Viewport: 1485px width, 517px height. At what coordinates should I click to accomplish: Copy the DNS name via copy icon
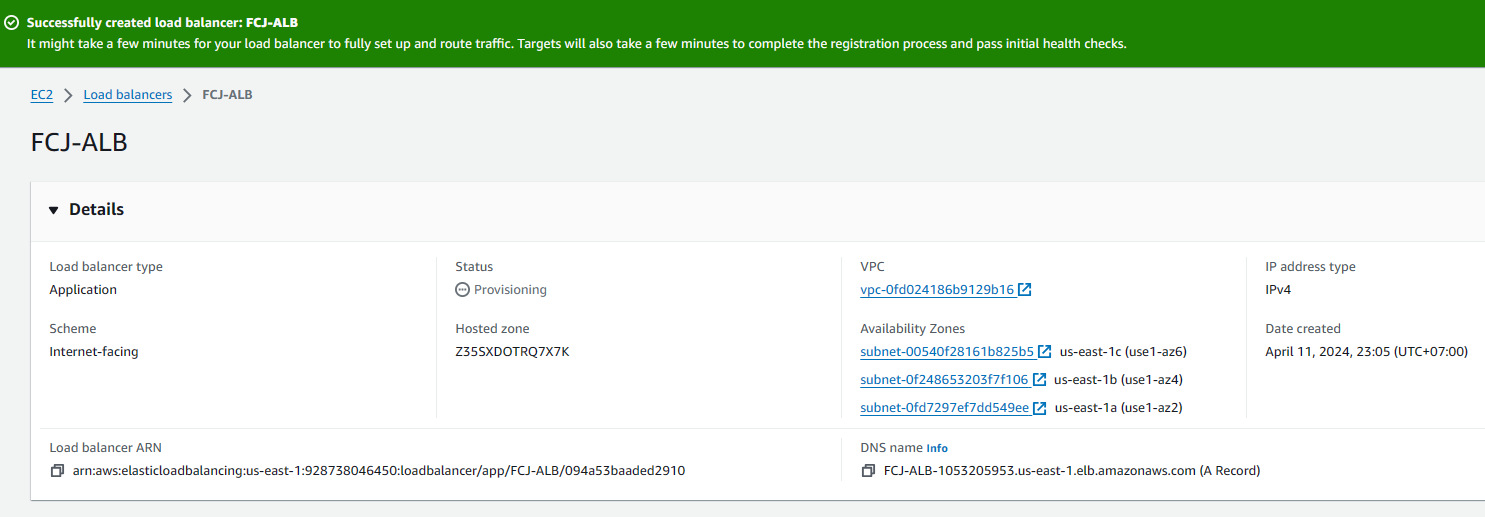click(868, 471)
